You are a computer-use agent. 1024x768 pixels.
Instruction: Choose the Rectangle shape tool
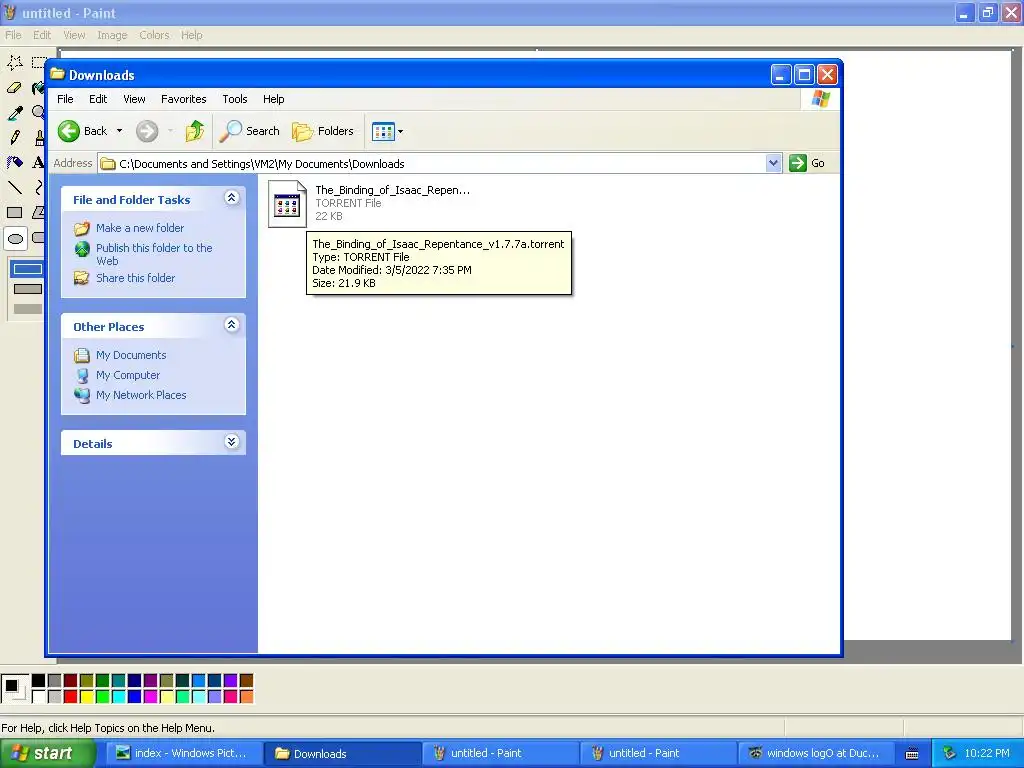click(x=14, y=213)
